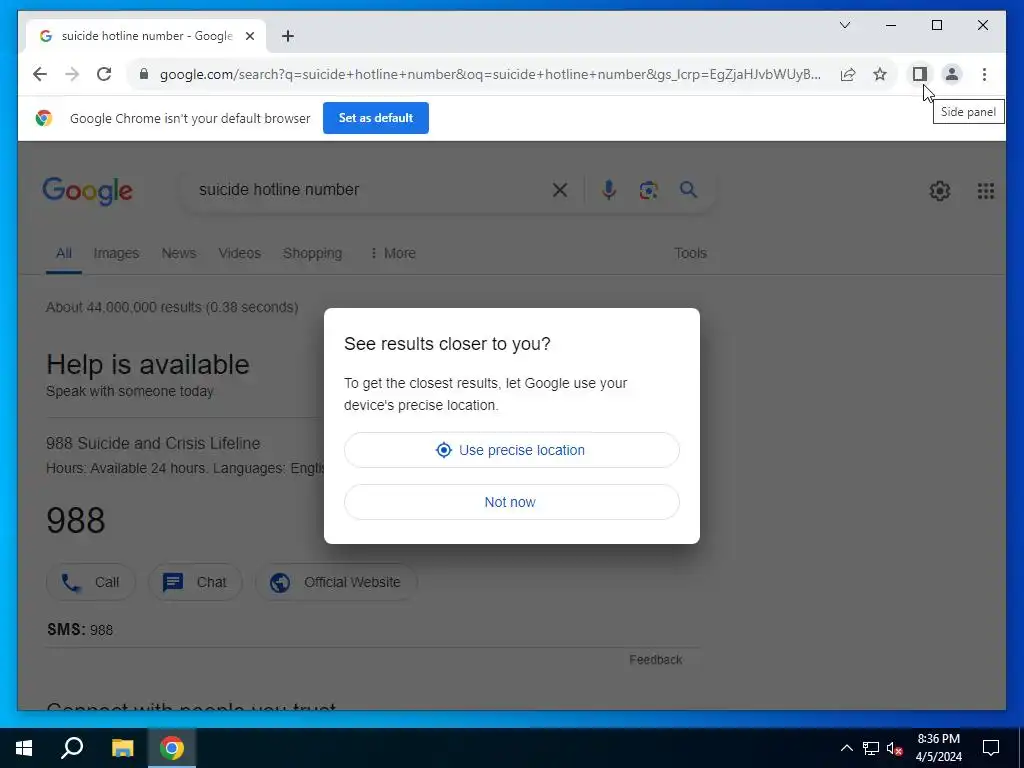Open the Chrome profile menu
Screen dimensions: 1024x768
[x=952, y=74]
